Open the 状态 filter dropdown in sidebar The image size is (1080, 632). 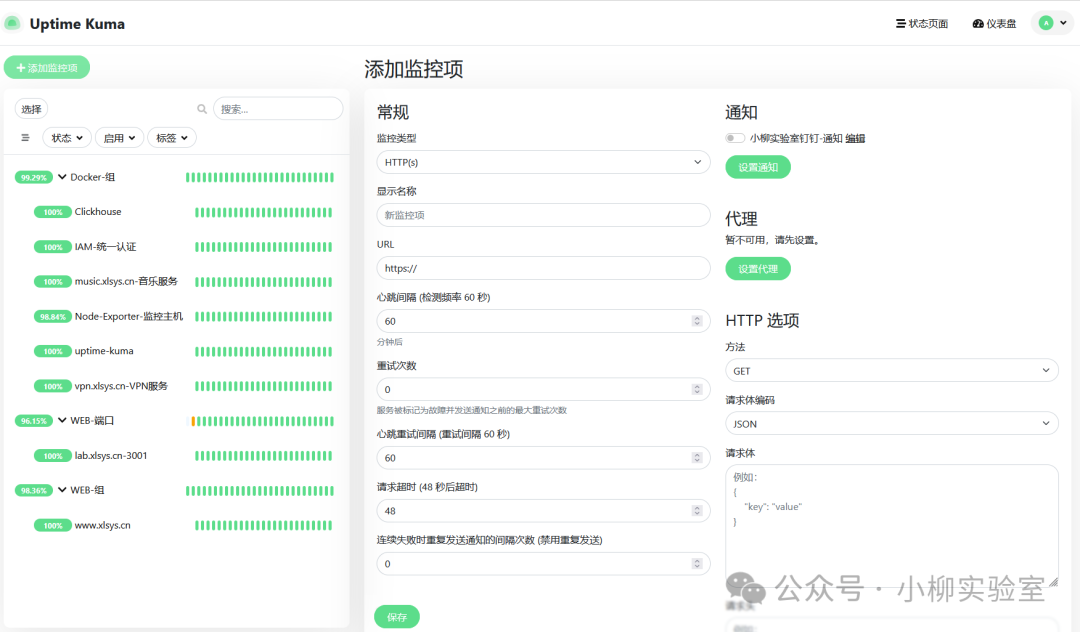pyautogui.click(x=66, y=137)
